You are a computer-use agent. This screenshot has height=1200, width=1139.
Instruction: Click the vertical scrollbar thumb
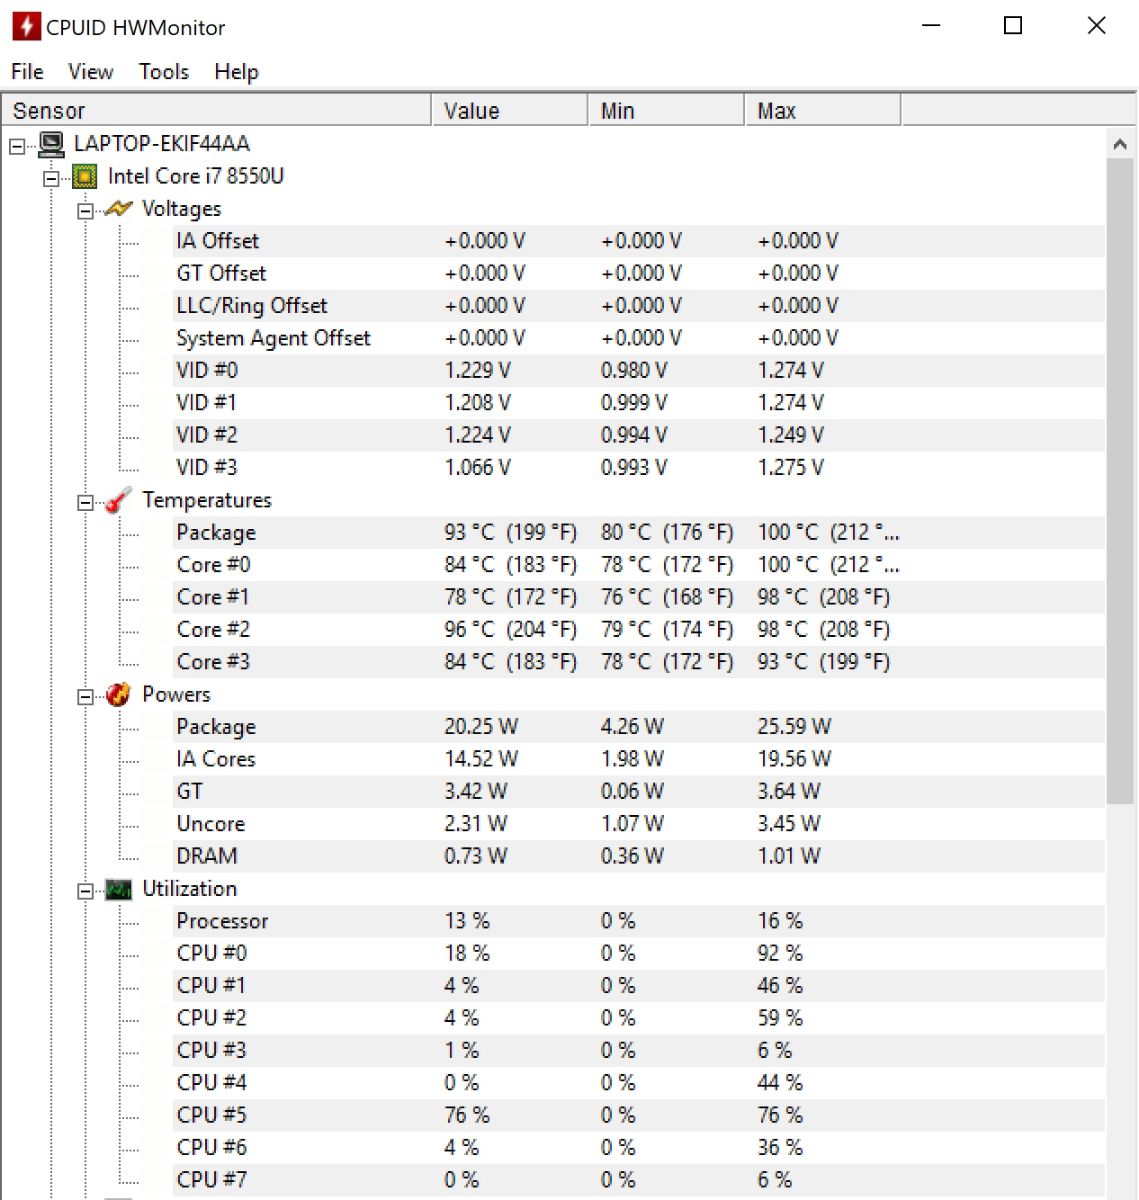tap(1120, 480)
